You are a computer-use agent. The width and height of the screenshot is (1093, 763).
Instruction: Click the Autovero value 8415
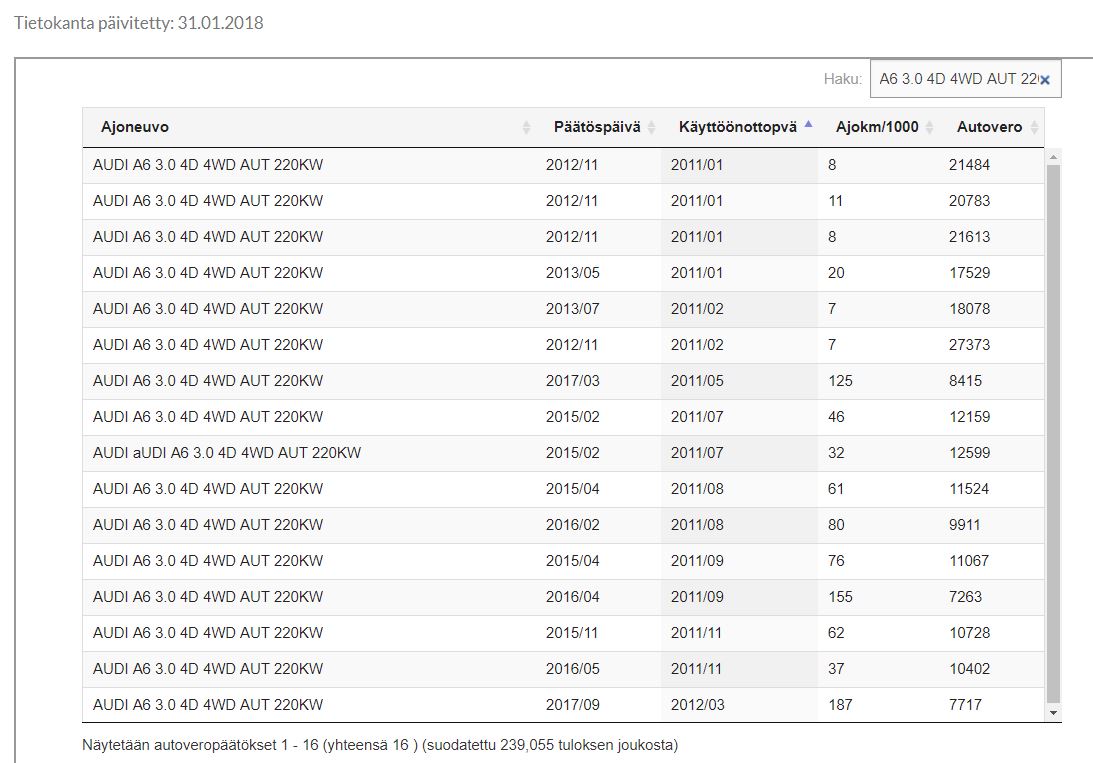[965, 381]
